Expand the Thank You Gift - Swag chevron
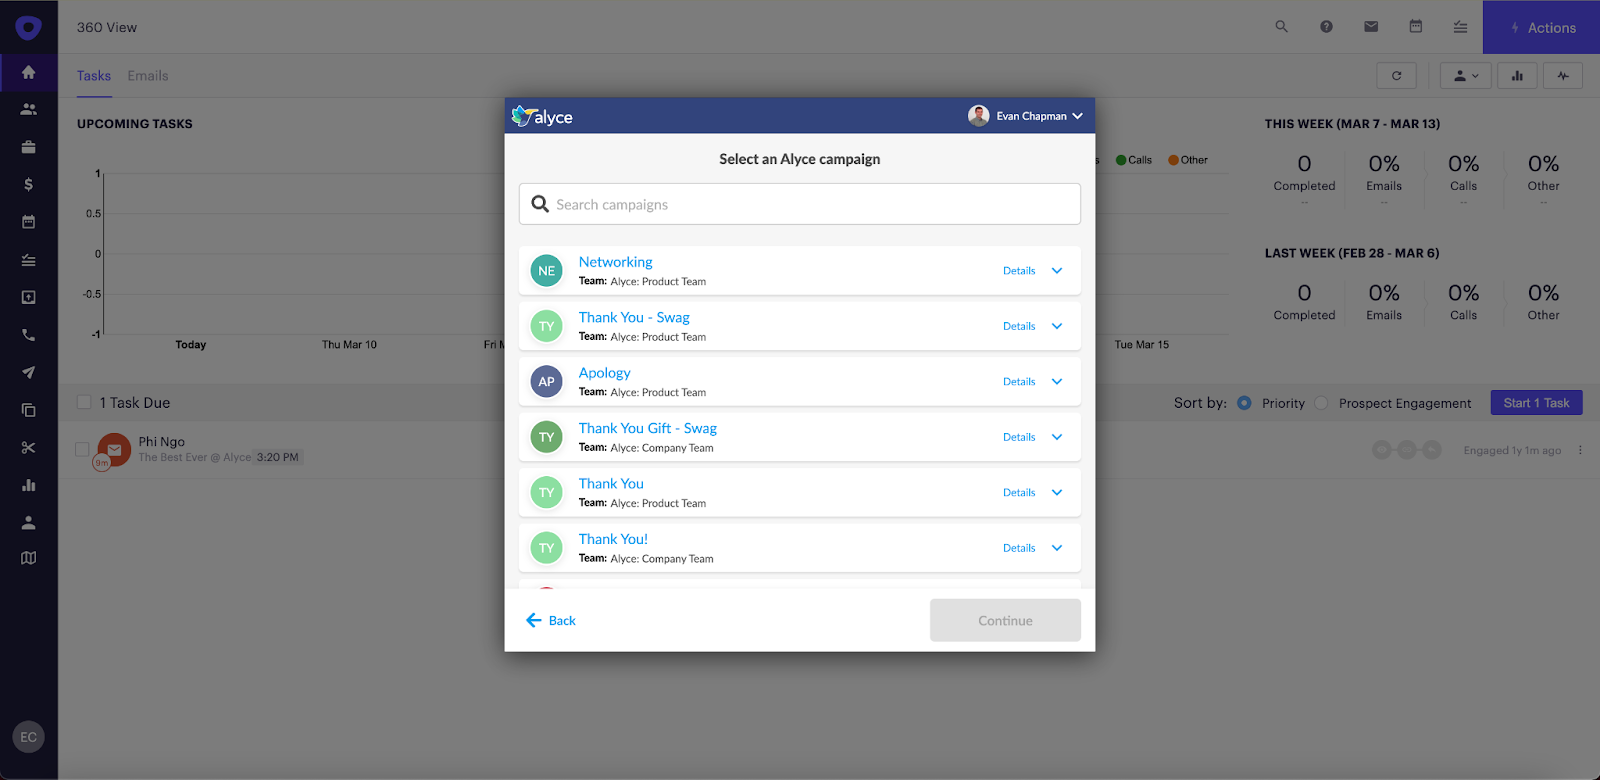Viewport: 1600px width, 780px height. pyautogui.click(x=1057, y=437)
